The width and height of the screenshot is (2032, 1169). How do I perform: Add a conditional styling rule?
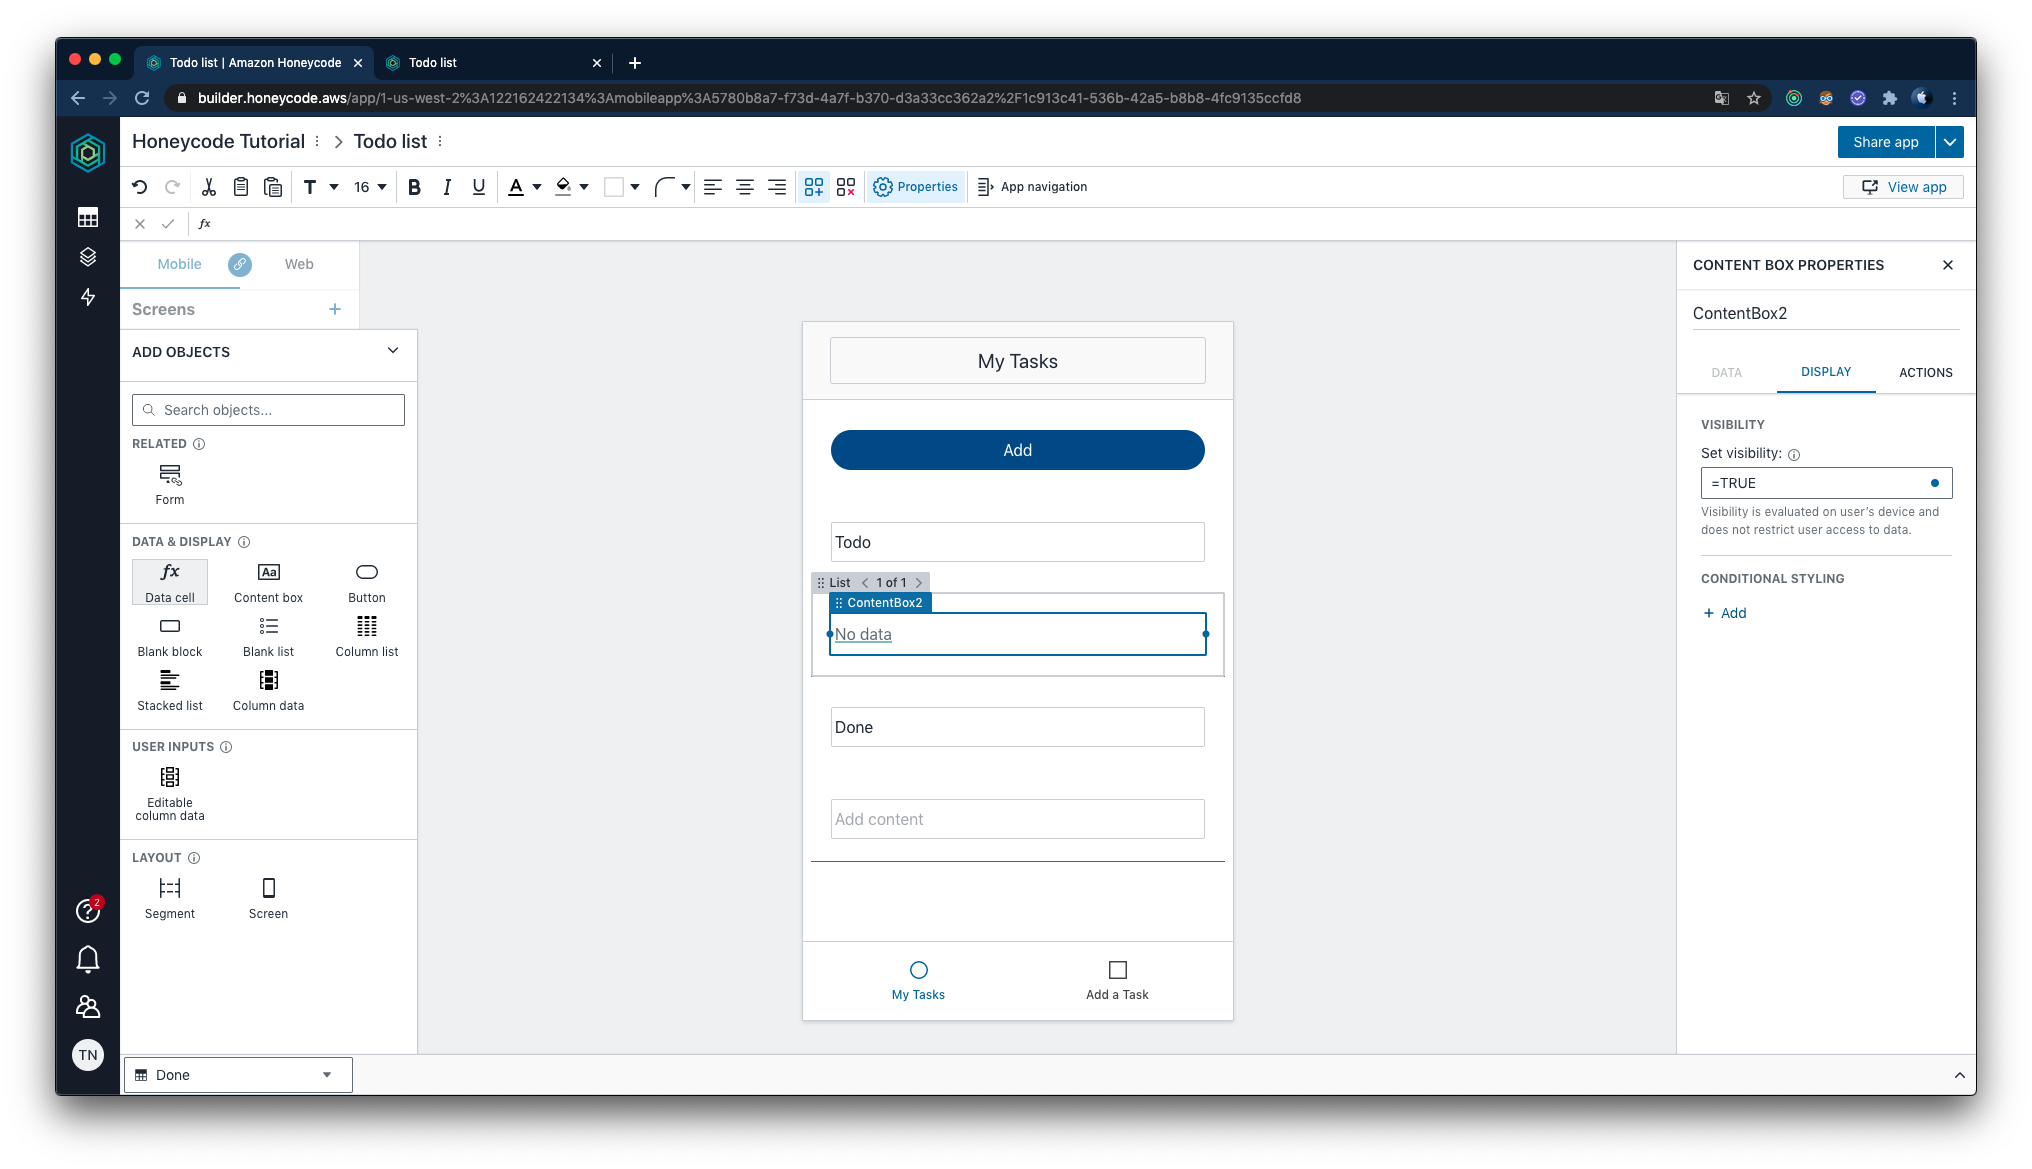coord(1725,613)
